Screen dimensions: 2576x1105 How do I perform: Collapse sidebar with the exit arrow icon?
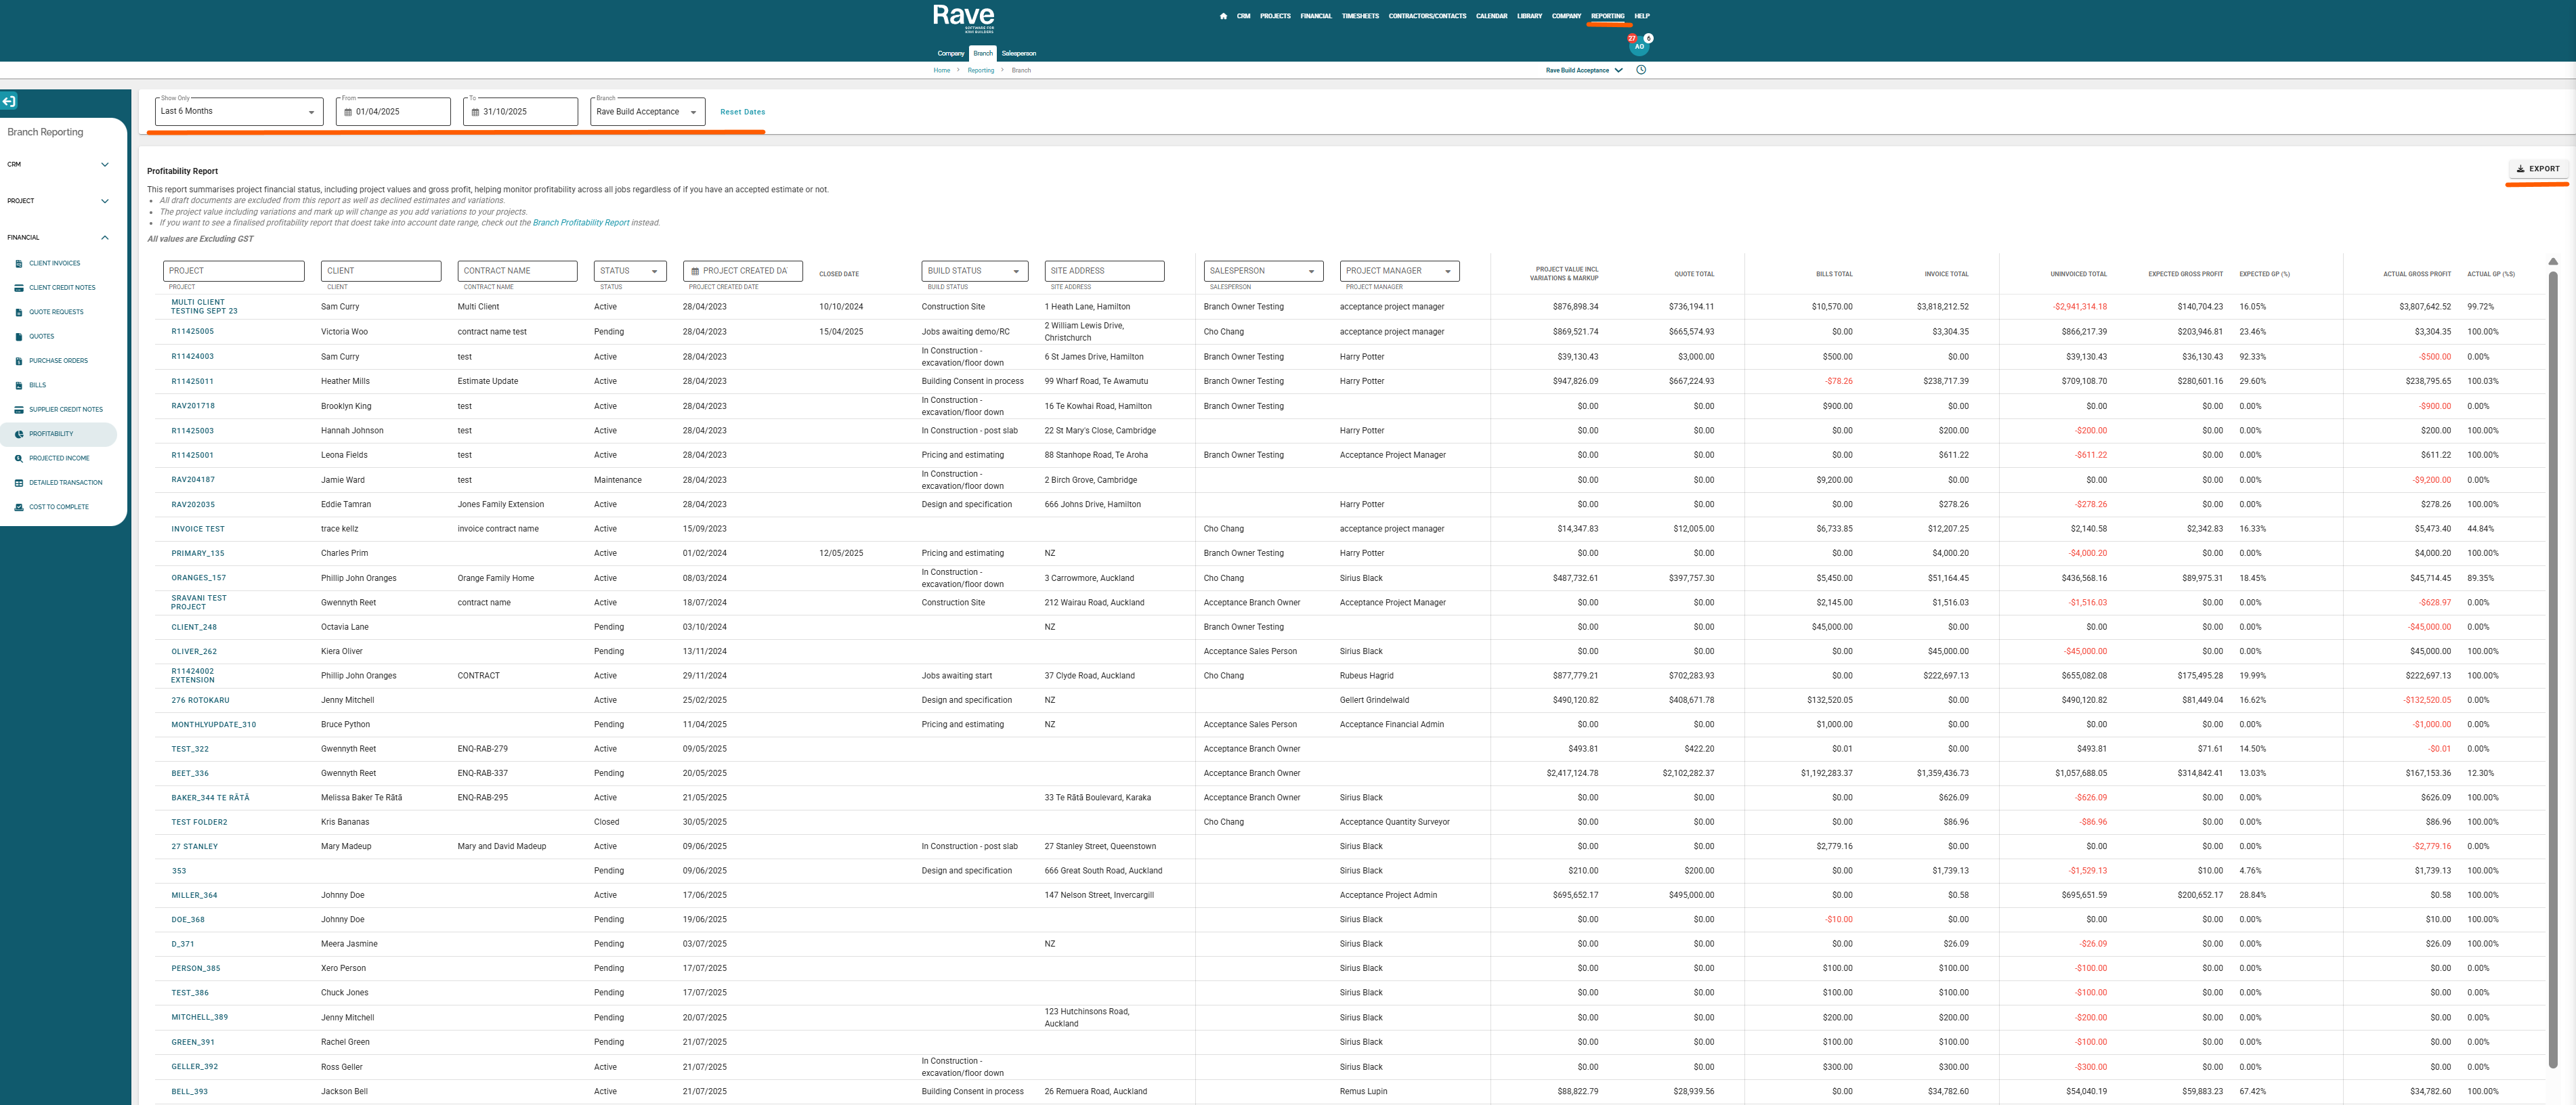pyautogui.click(x=9, y=101)
